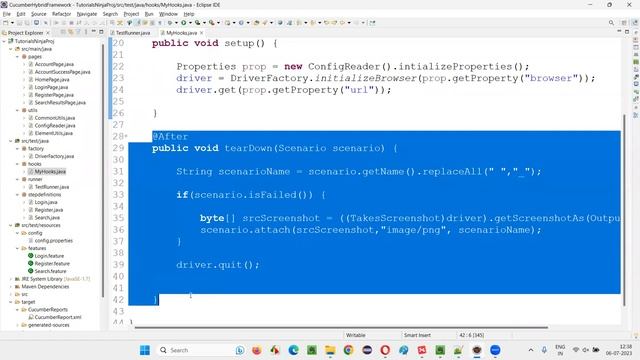This screenshot has height=360, width=640.
Task: Collapse the stepdefinitions package
Action: click(x=18, y=195)
